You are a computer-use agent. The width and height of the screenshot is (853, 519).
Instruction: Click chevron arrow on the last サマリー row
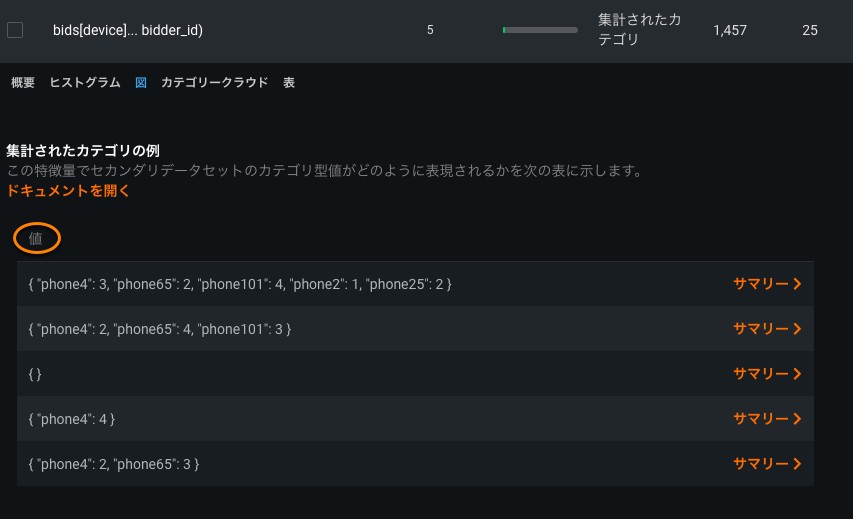pos(797,464)
